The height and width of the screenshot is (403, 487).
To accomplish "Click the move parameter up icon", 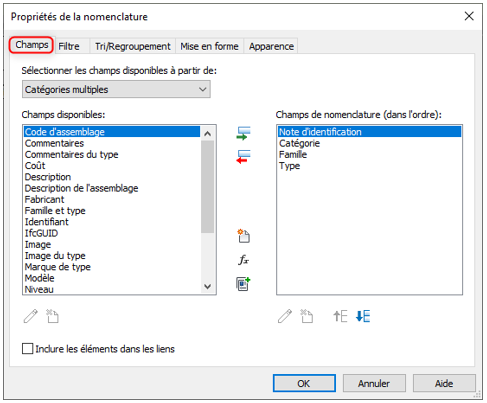I will click(x=340, y=316).
